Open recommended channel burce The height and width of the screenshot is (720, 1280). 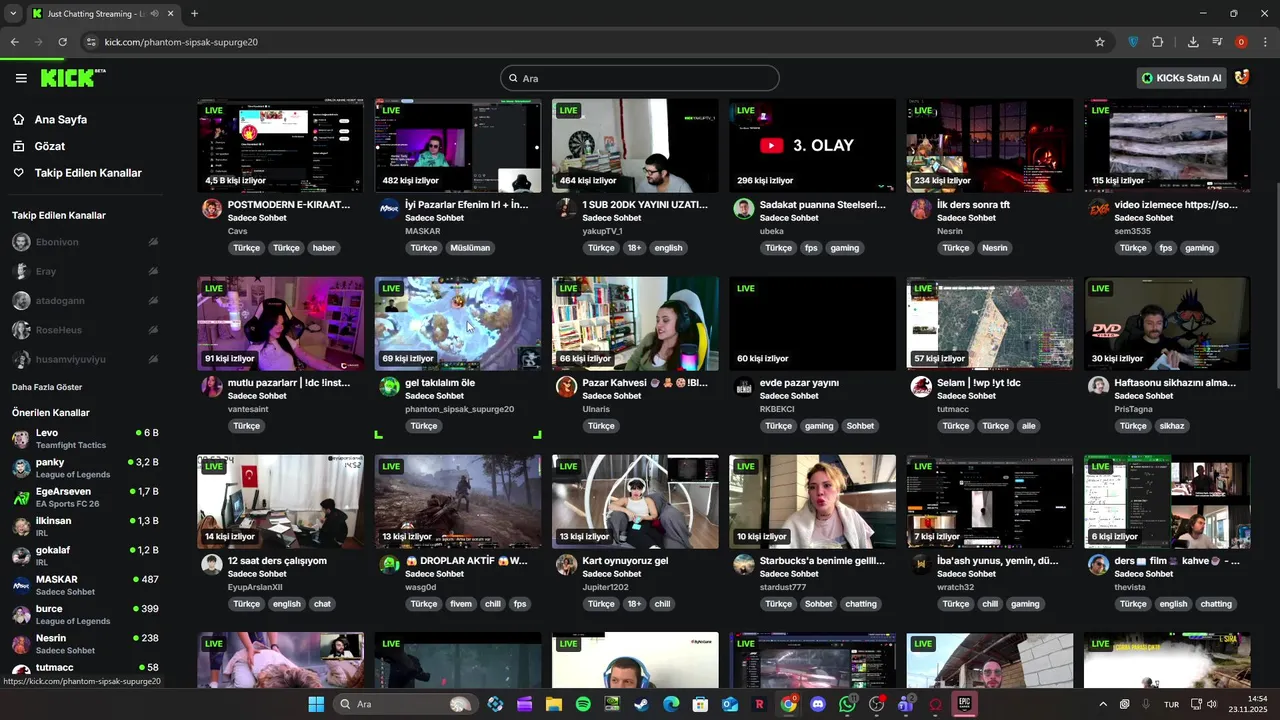85,614
